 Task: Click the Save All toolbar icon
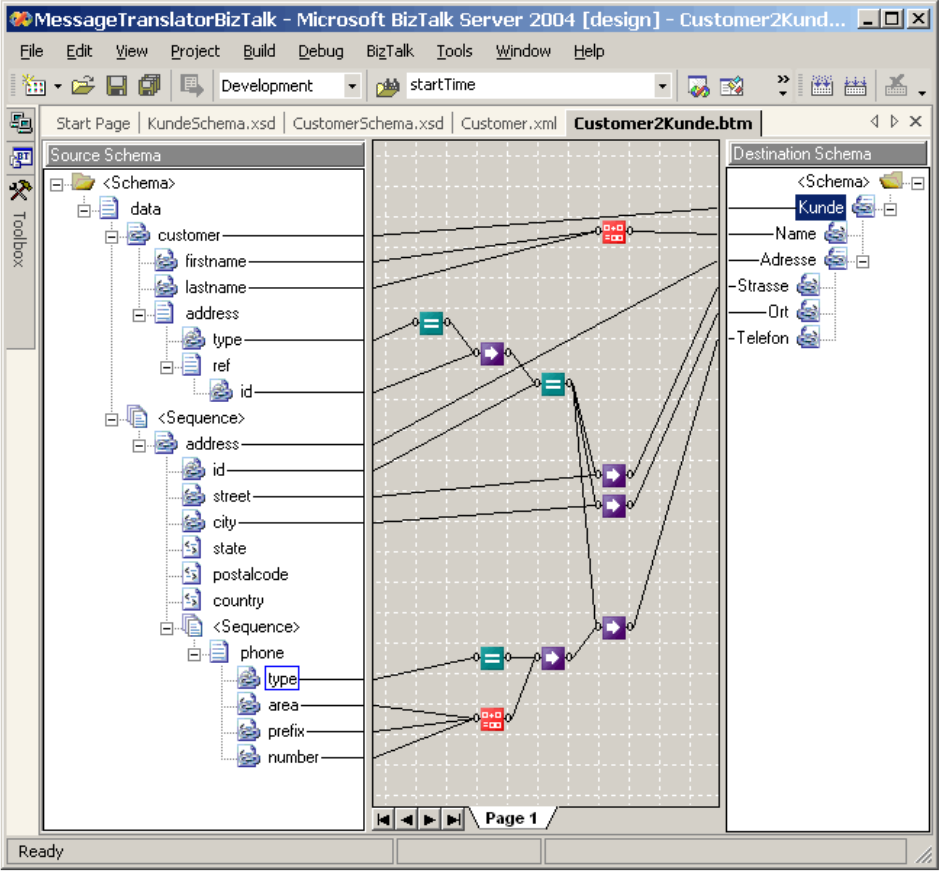click(x=150, y=86)
